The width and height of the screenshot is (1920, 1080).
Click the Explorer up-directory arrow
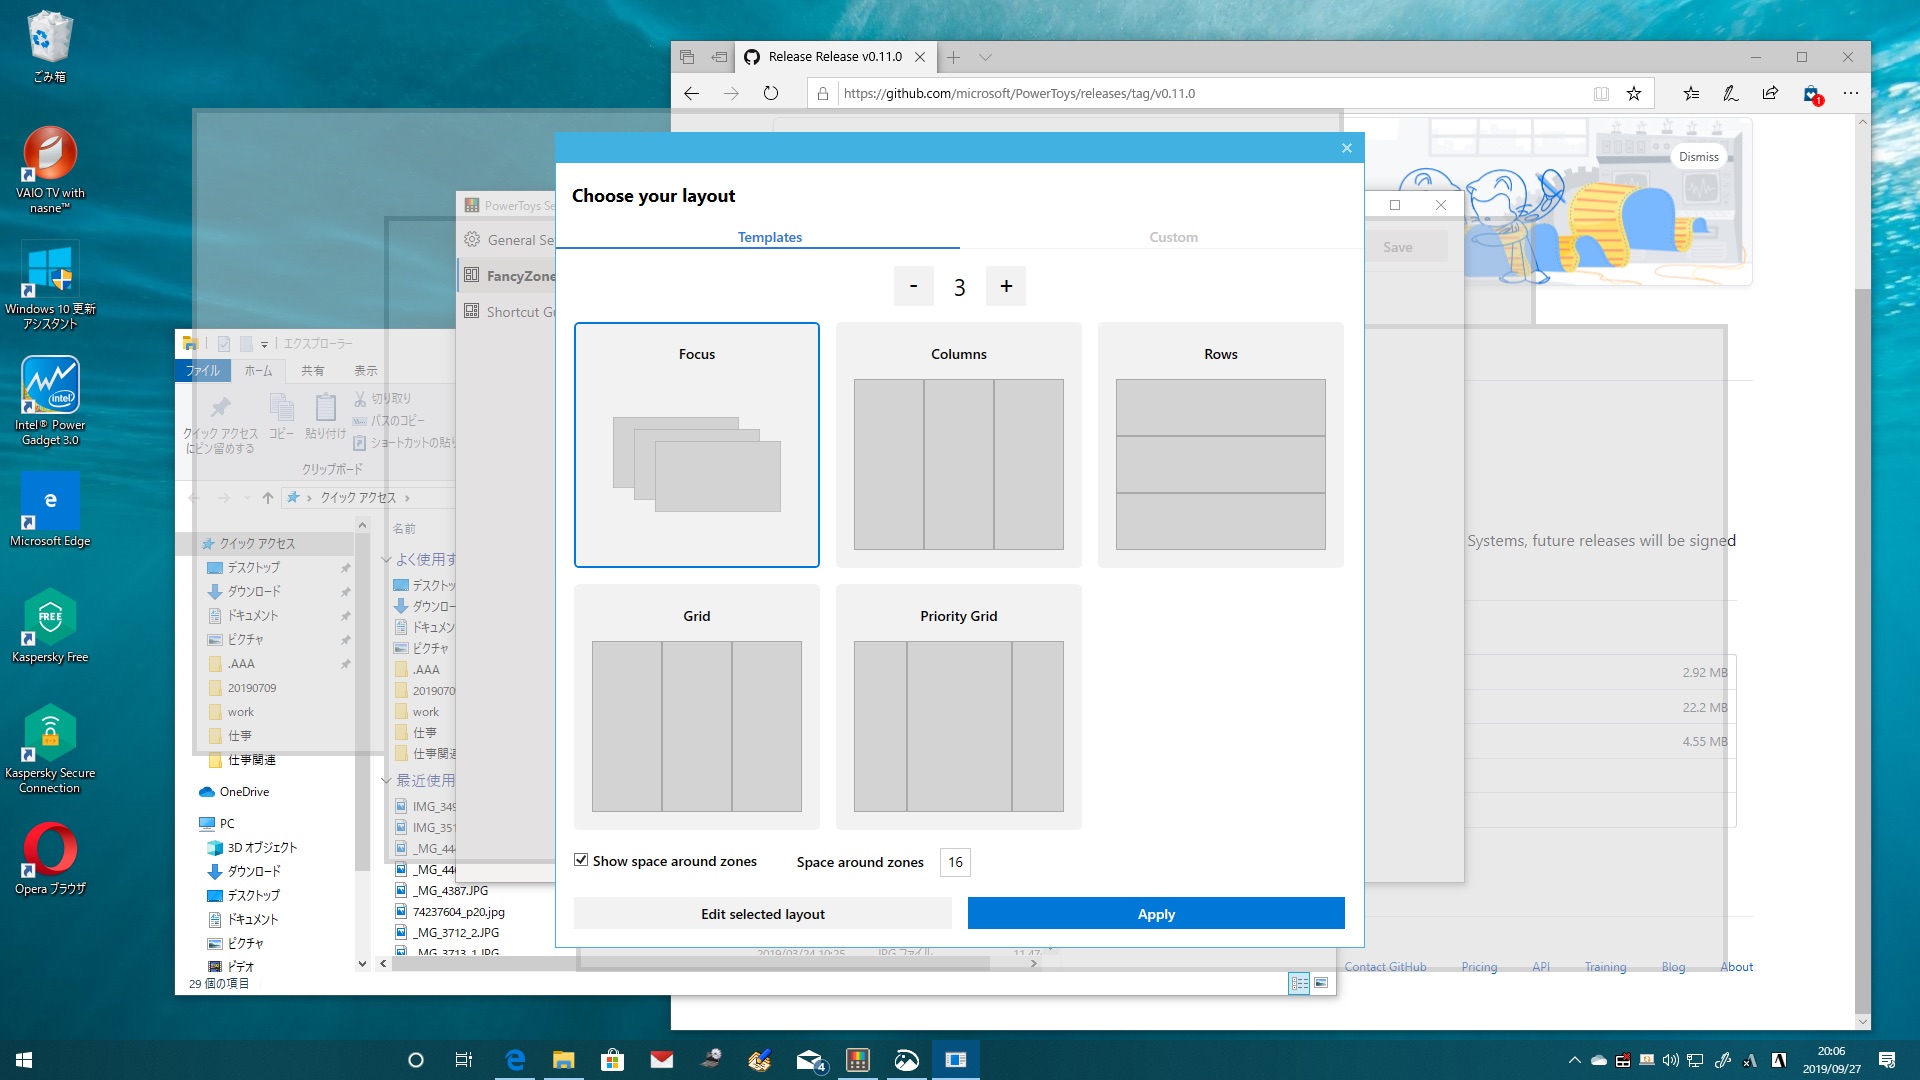tap(268, 497)
